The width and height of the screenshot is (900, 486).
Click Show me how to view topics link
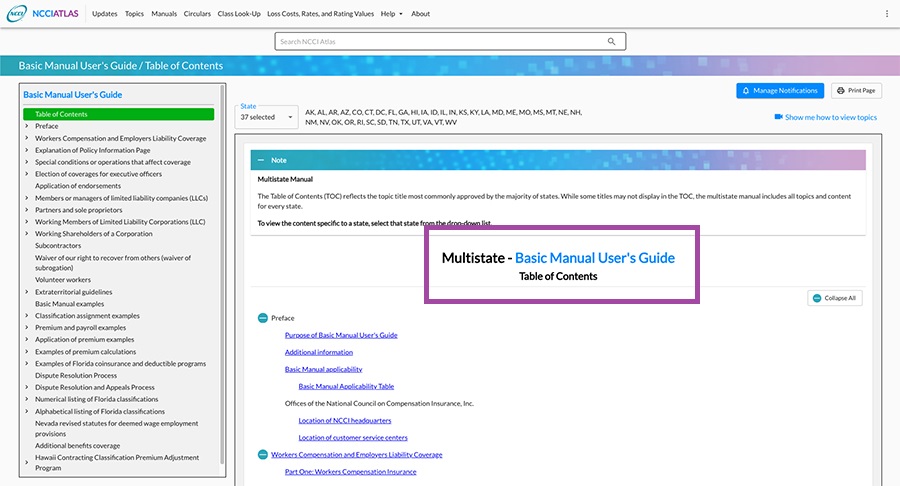[x=831, y=117]
